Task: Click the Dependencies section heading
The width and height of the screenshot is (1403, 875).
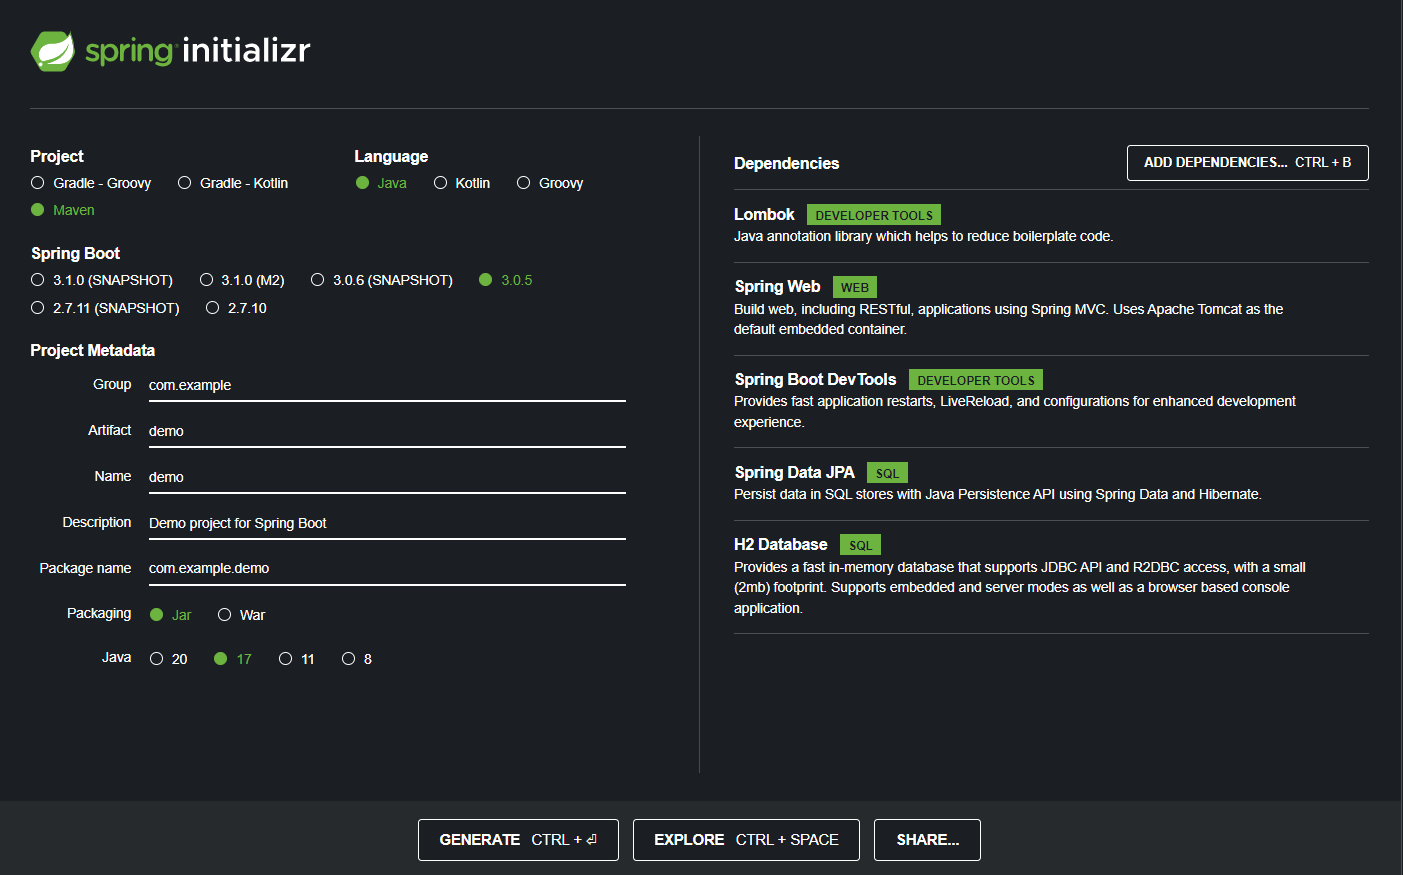Action: point(786,163)
